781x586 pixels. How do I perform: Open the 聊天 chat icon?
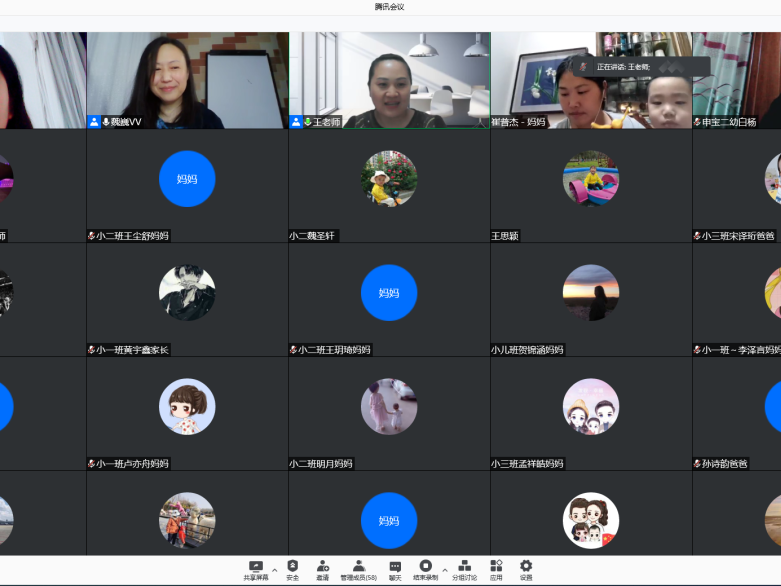[x=395, y=567]
